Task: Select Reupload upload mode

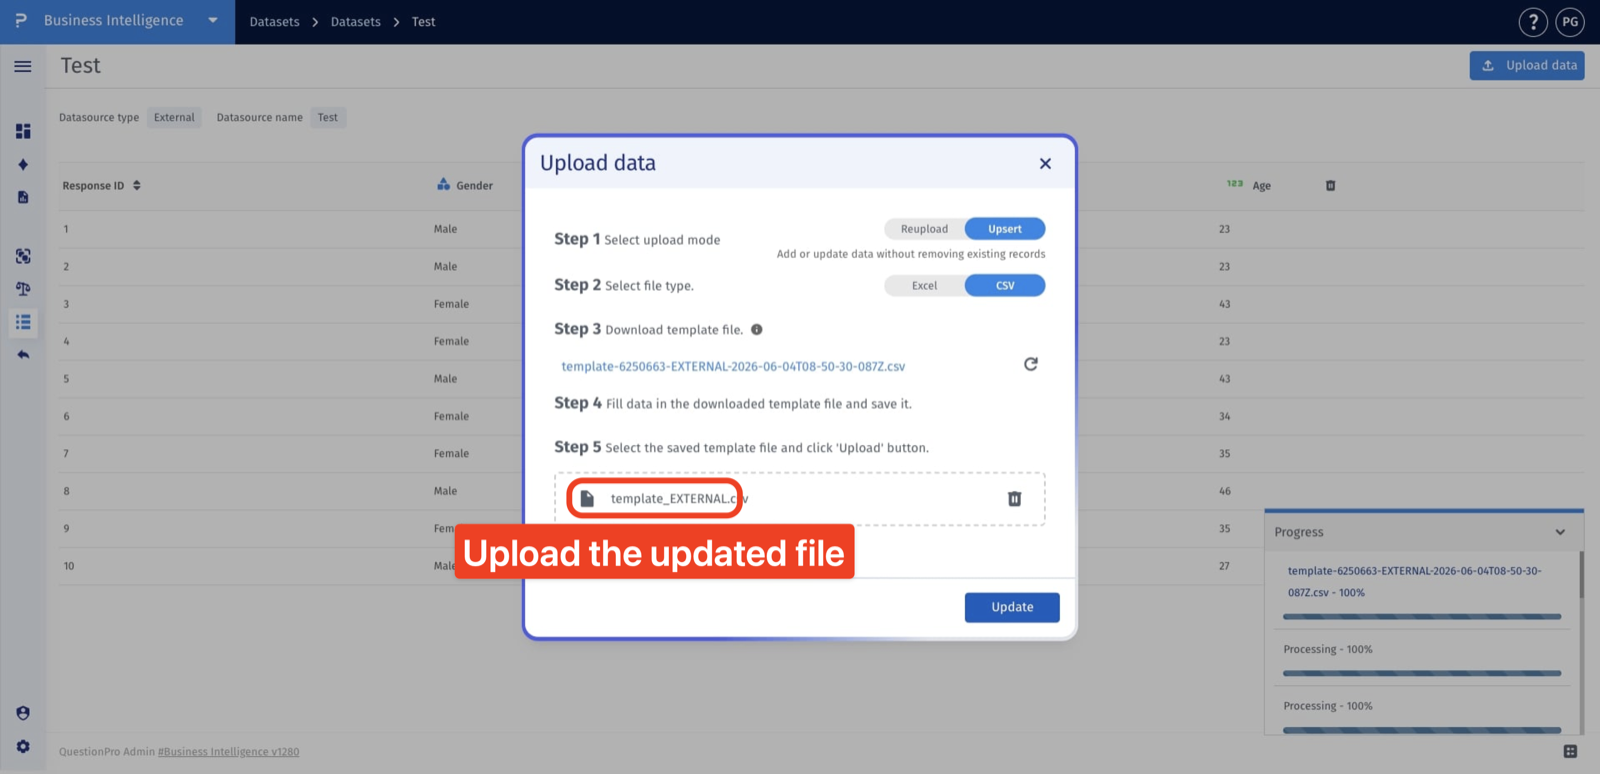Action: (924, 229)
